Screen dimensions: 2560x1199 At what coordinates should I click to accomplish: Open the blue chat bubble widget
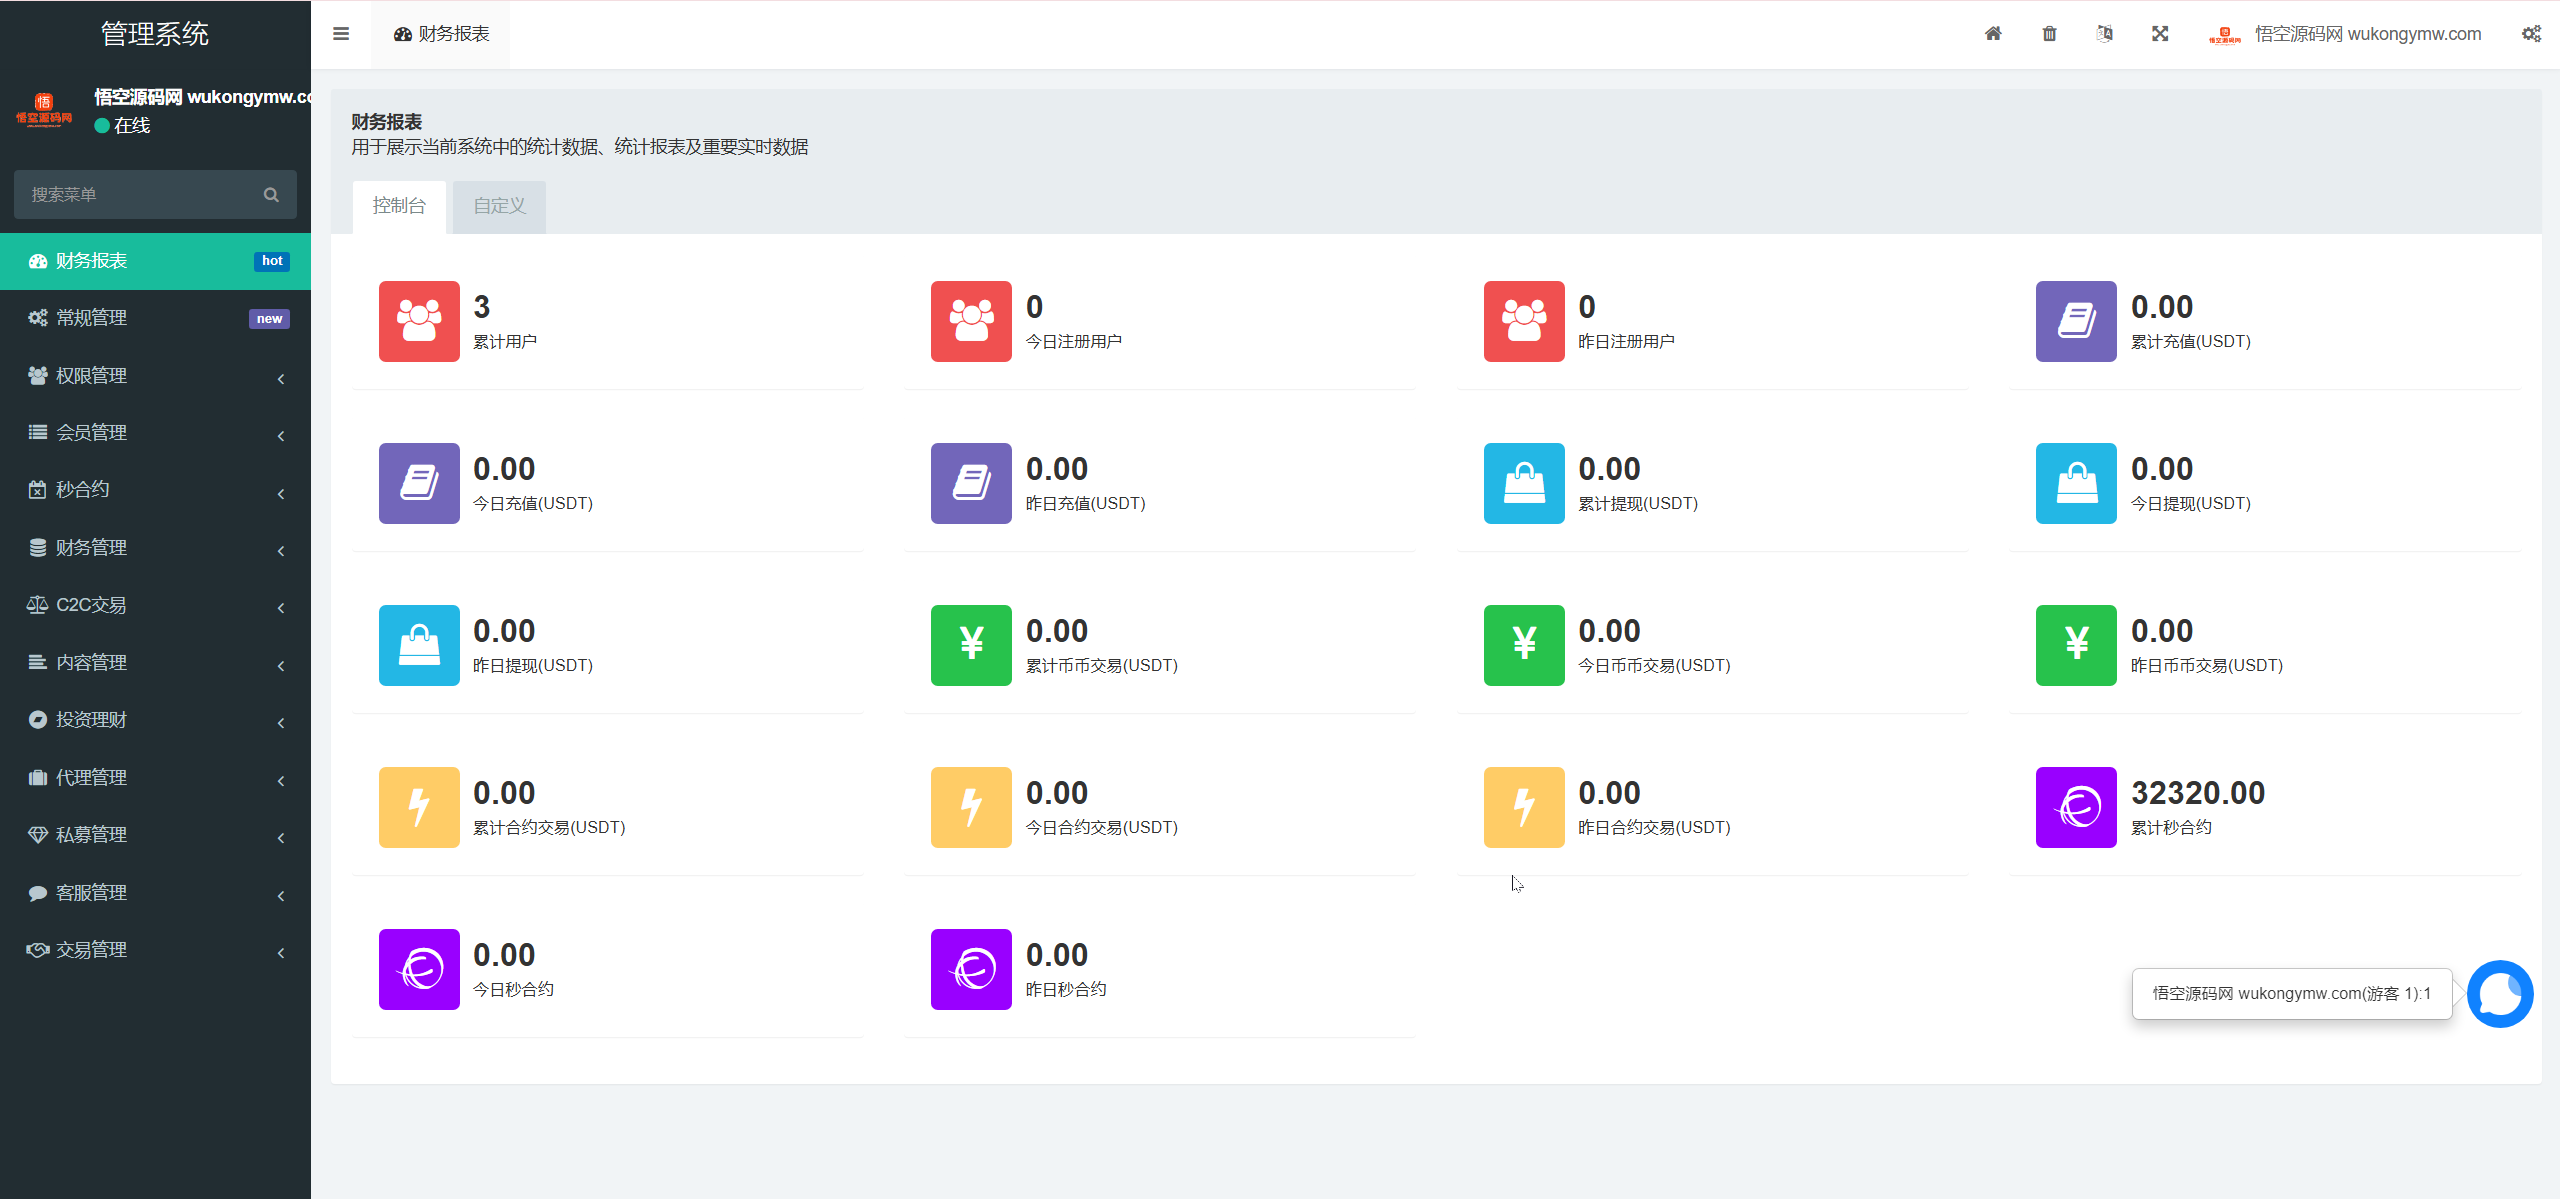2500,994
